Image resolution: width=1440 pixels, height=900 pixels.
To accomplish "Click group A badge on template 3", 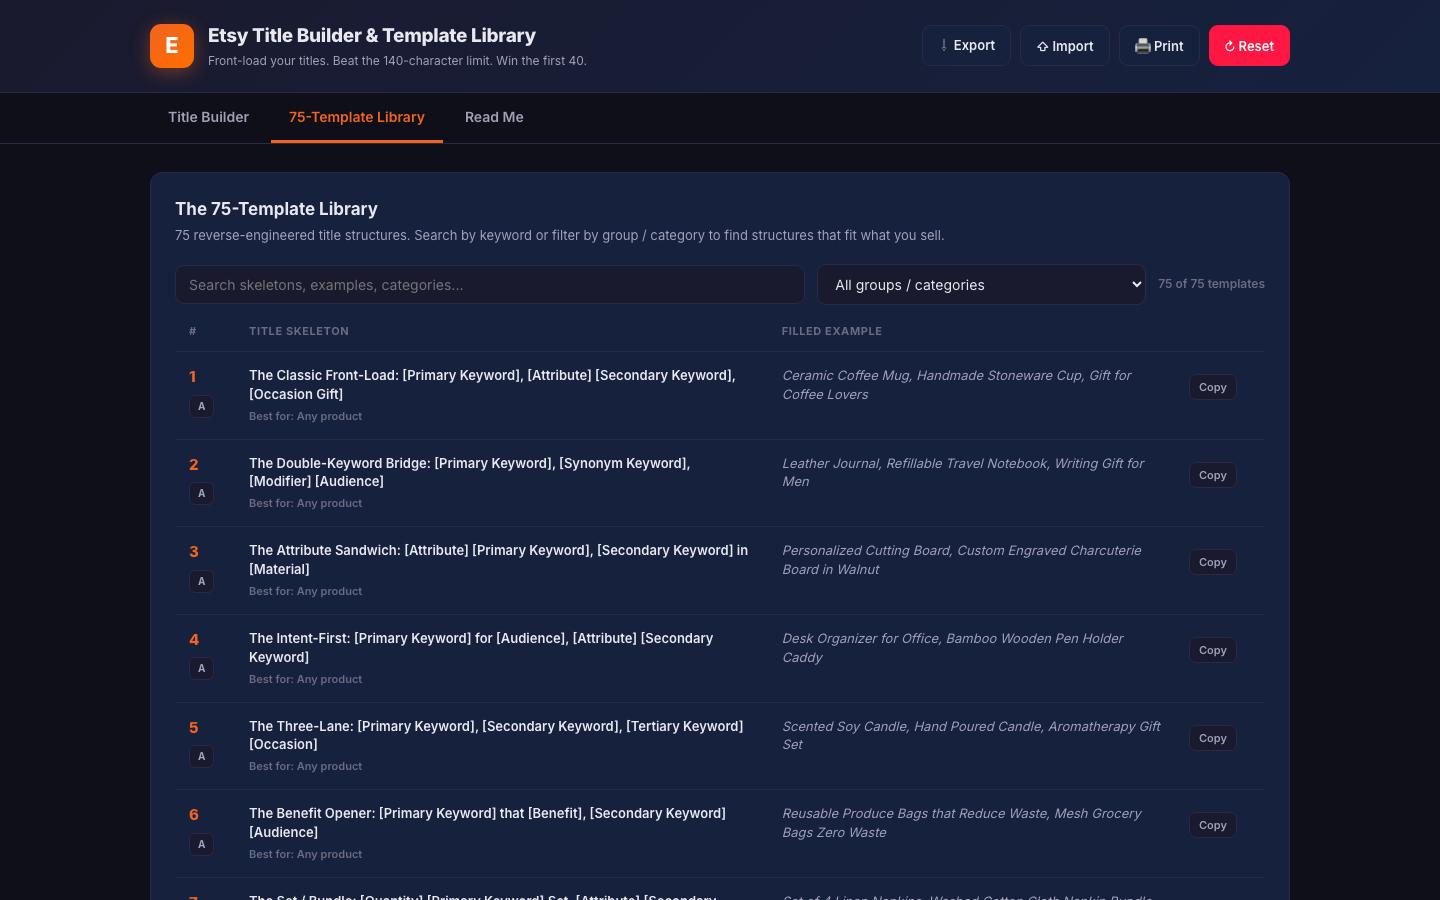I will click(x=201, y=581).
